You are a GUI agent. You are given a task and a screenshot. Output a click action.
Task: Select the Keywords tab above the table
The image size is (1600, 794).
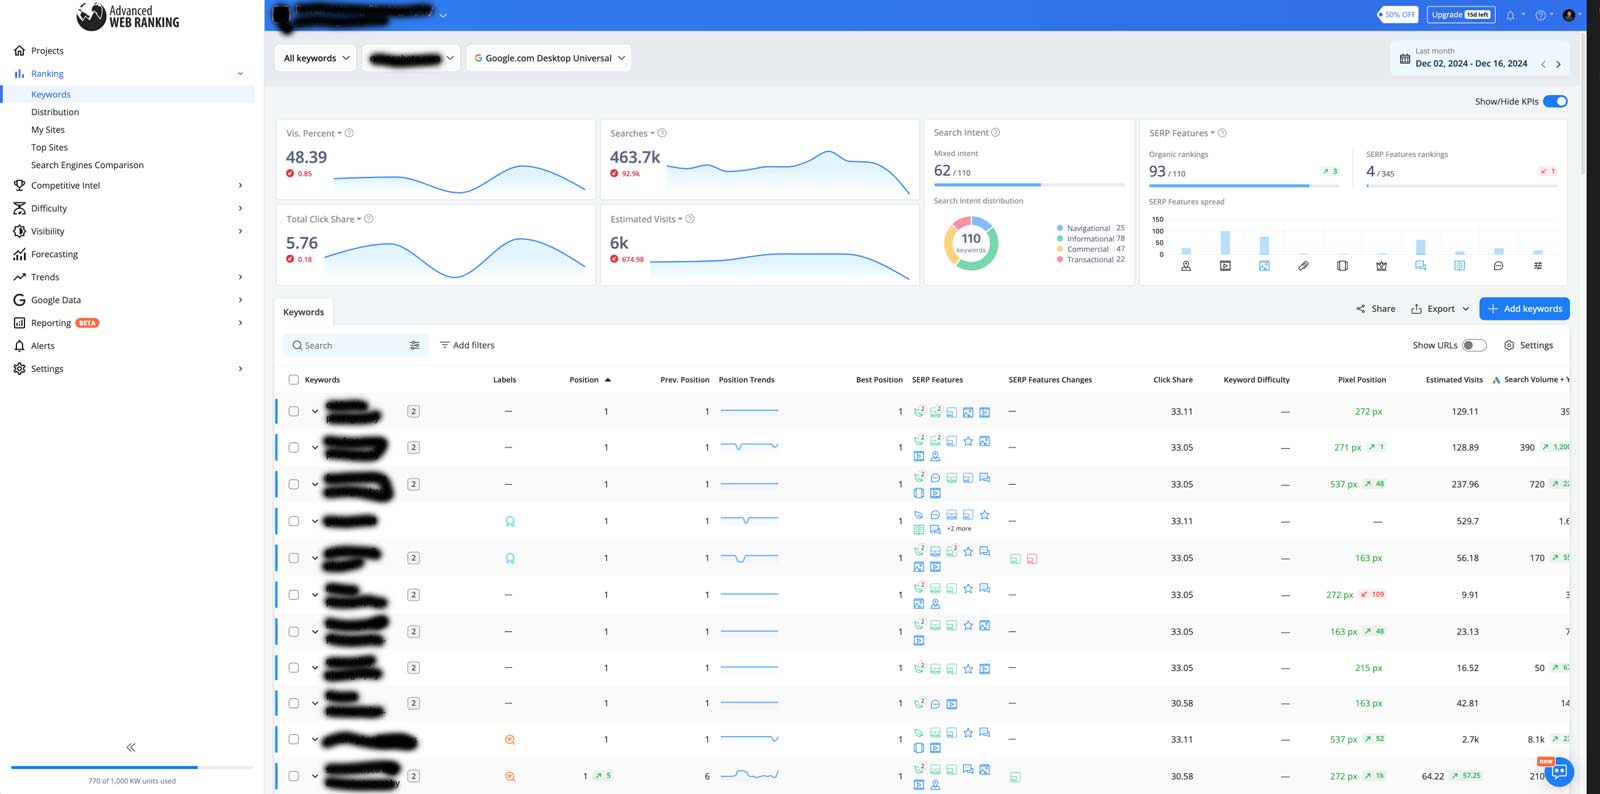pos(303,312)
